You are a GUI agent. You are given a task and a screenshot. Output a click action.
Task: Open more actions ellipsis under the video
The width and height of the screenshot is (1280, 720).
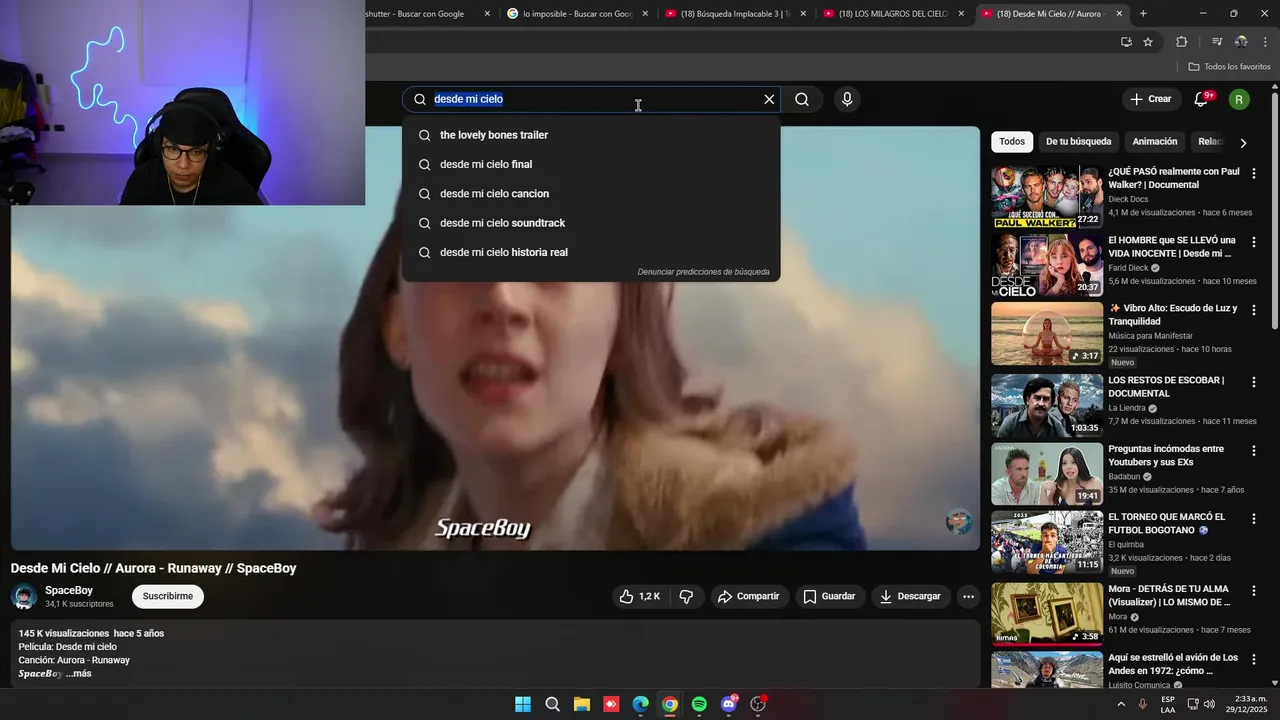967,596
